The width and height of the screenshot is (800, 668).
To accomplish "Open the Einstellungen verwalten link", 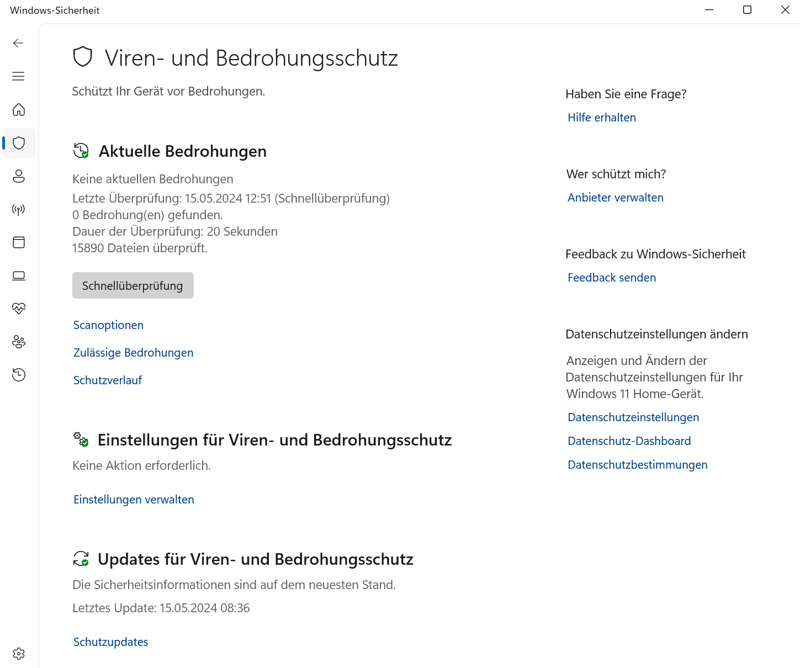I will pyautogui.click(x=133, y=499).
